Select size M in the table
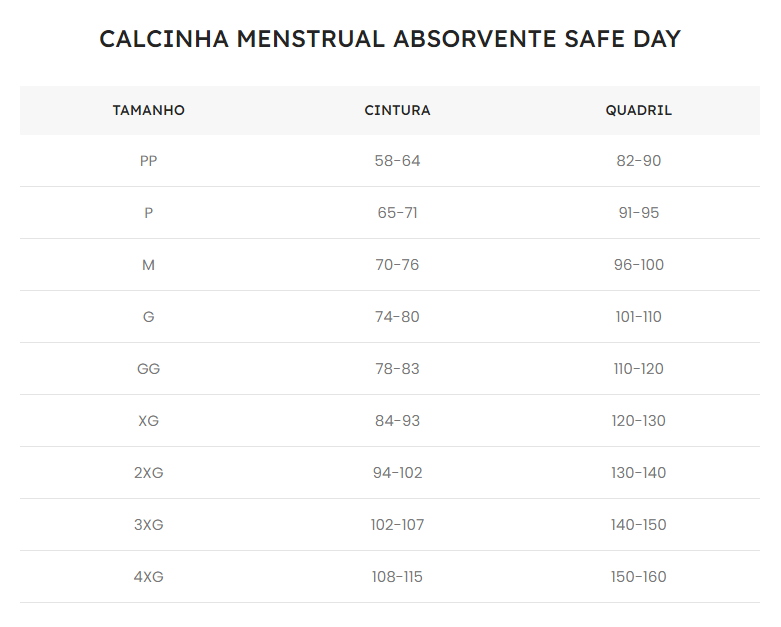This screenshot has width=781, height=627. [x=148, y=265]
